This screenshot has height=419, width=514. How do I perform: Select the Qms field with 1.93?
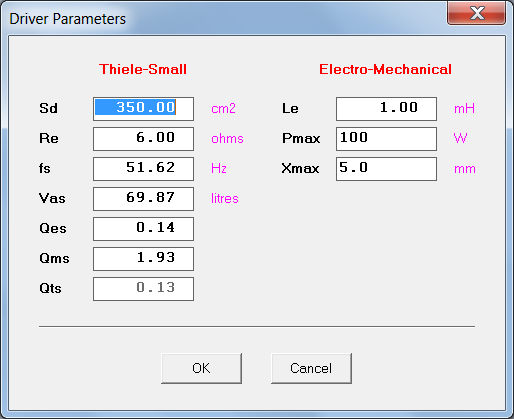coord(143,259)
